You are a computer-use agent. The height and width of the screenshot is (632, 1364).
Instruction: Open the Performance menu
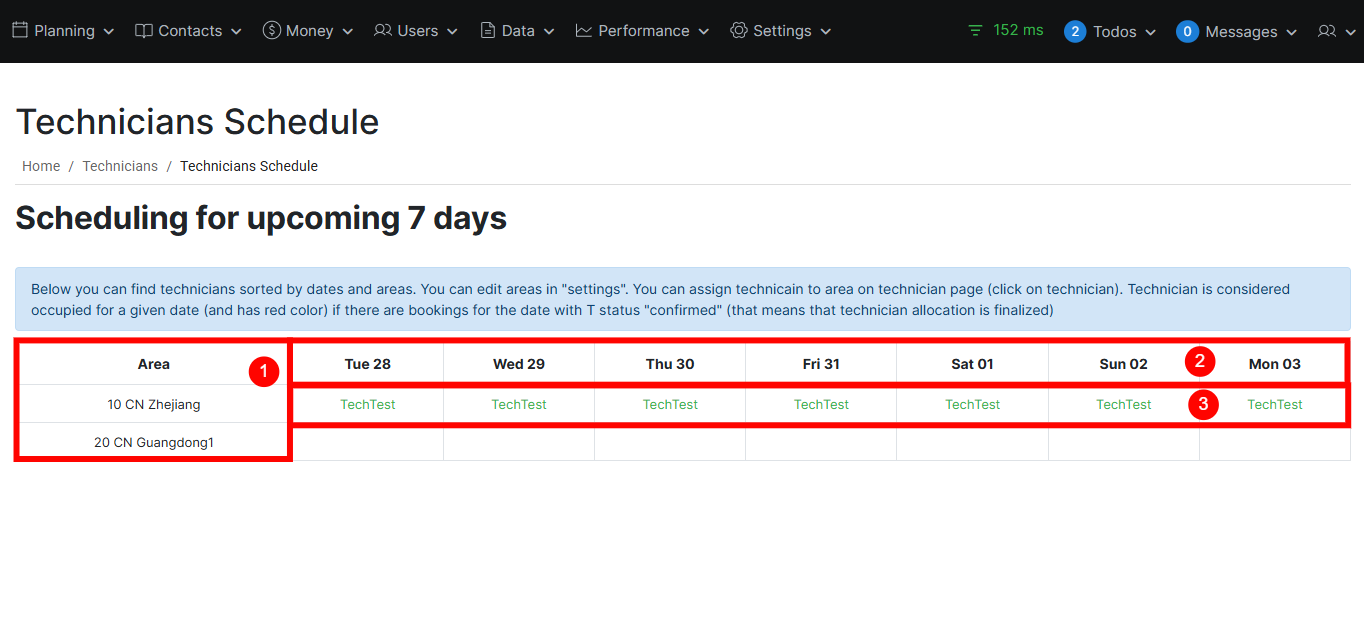[x=643, y=31]
